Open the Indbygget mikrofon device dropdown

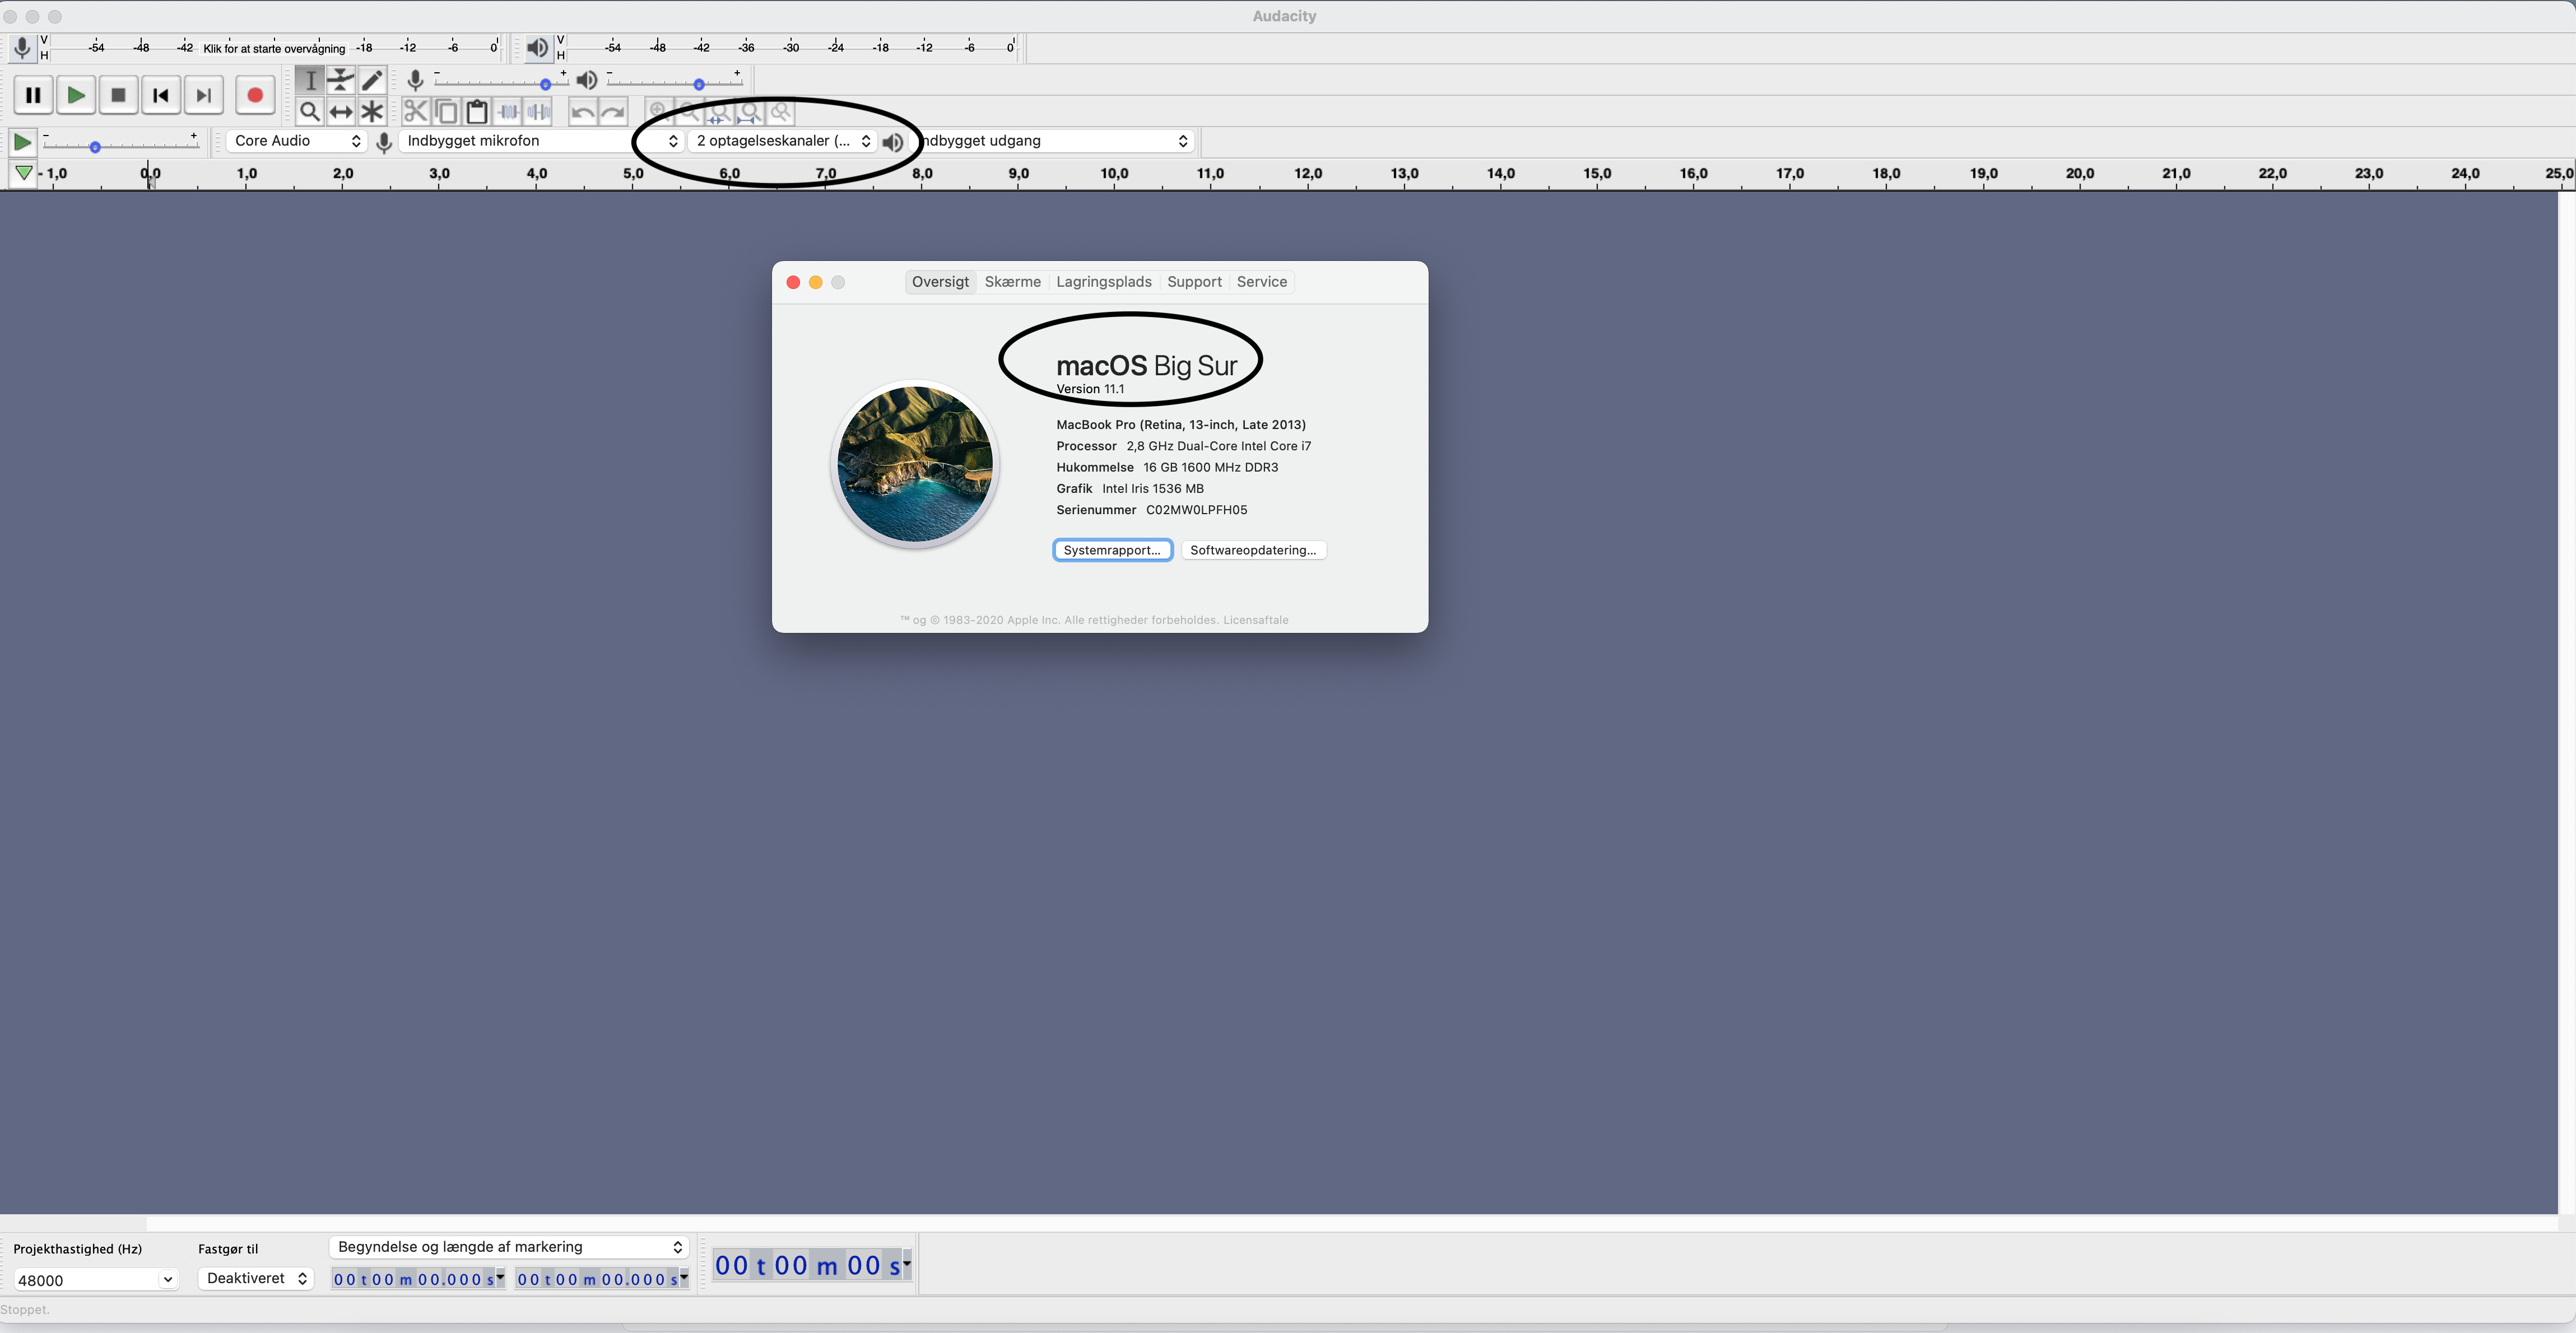tap(541, 141)
